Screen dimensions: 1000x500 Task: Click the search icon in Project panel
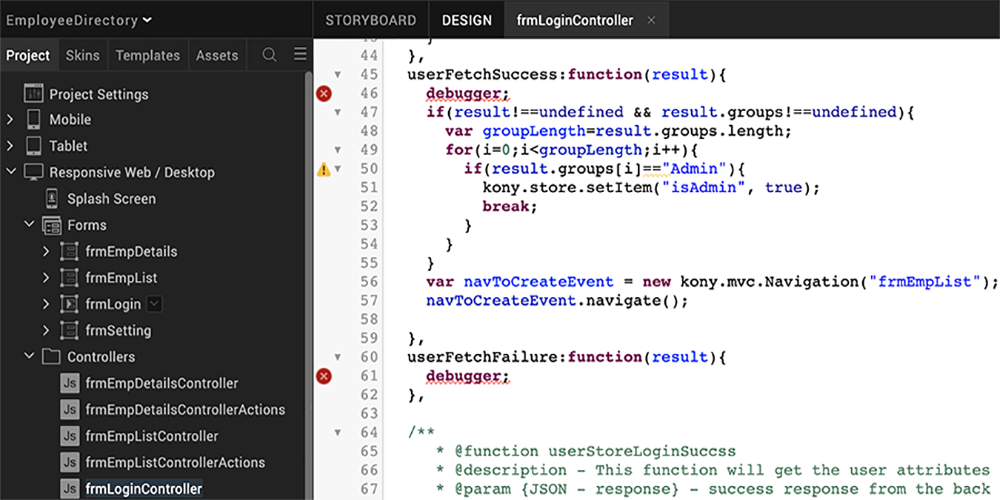(x=269, y=55)
